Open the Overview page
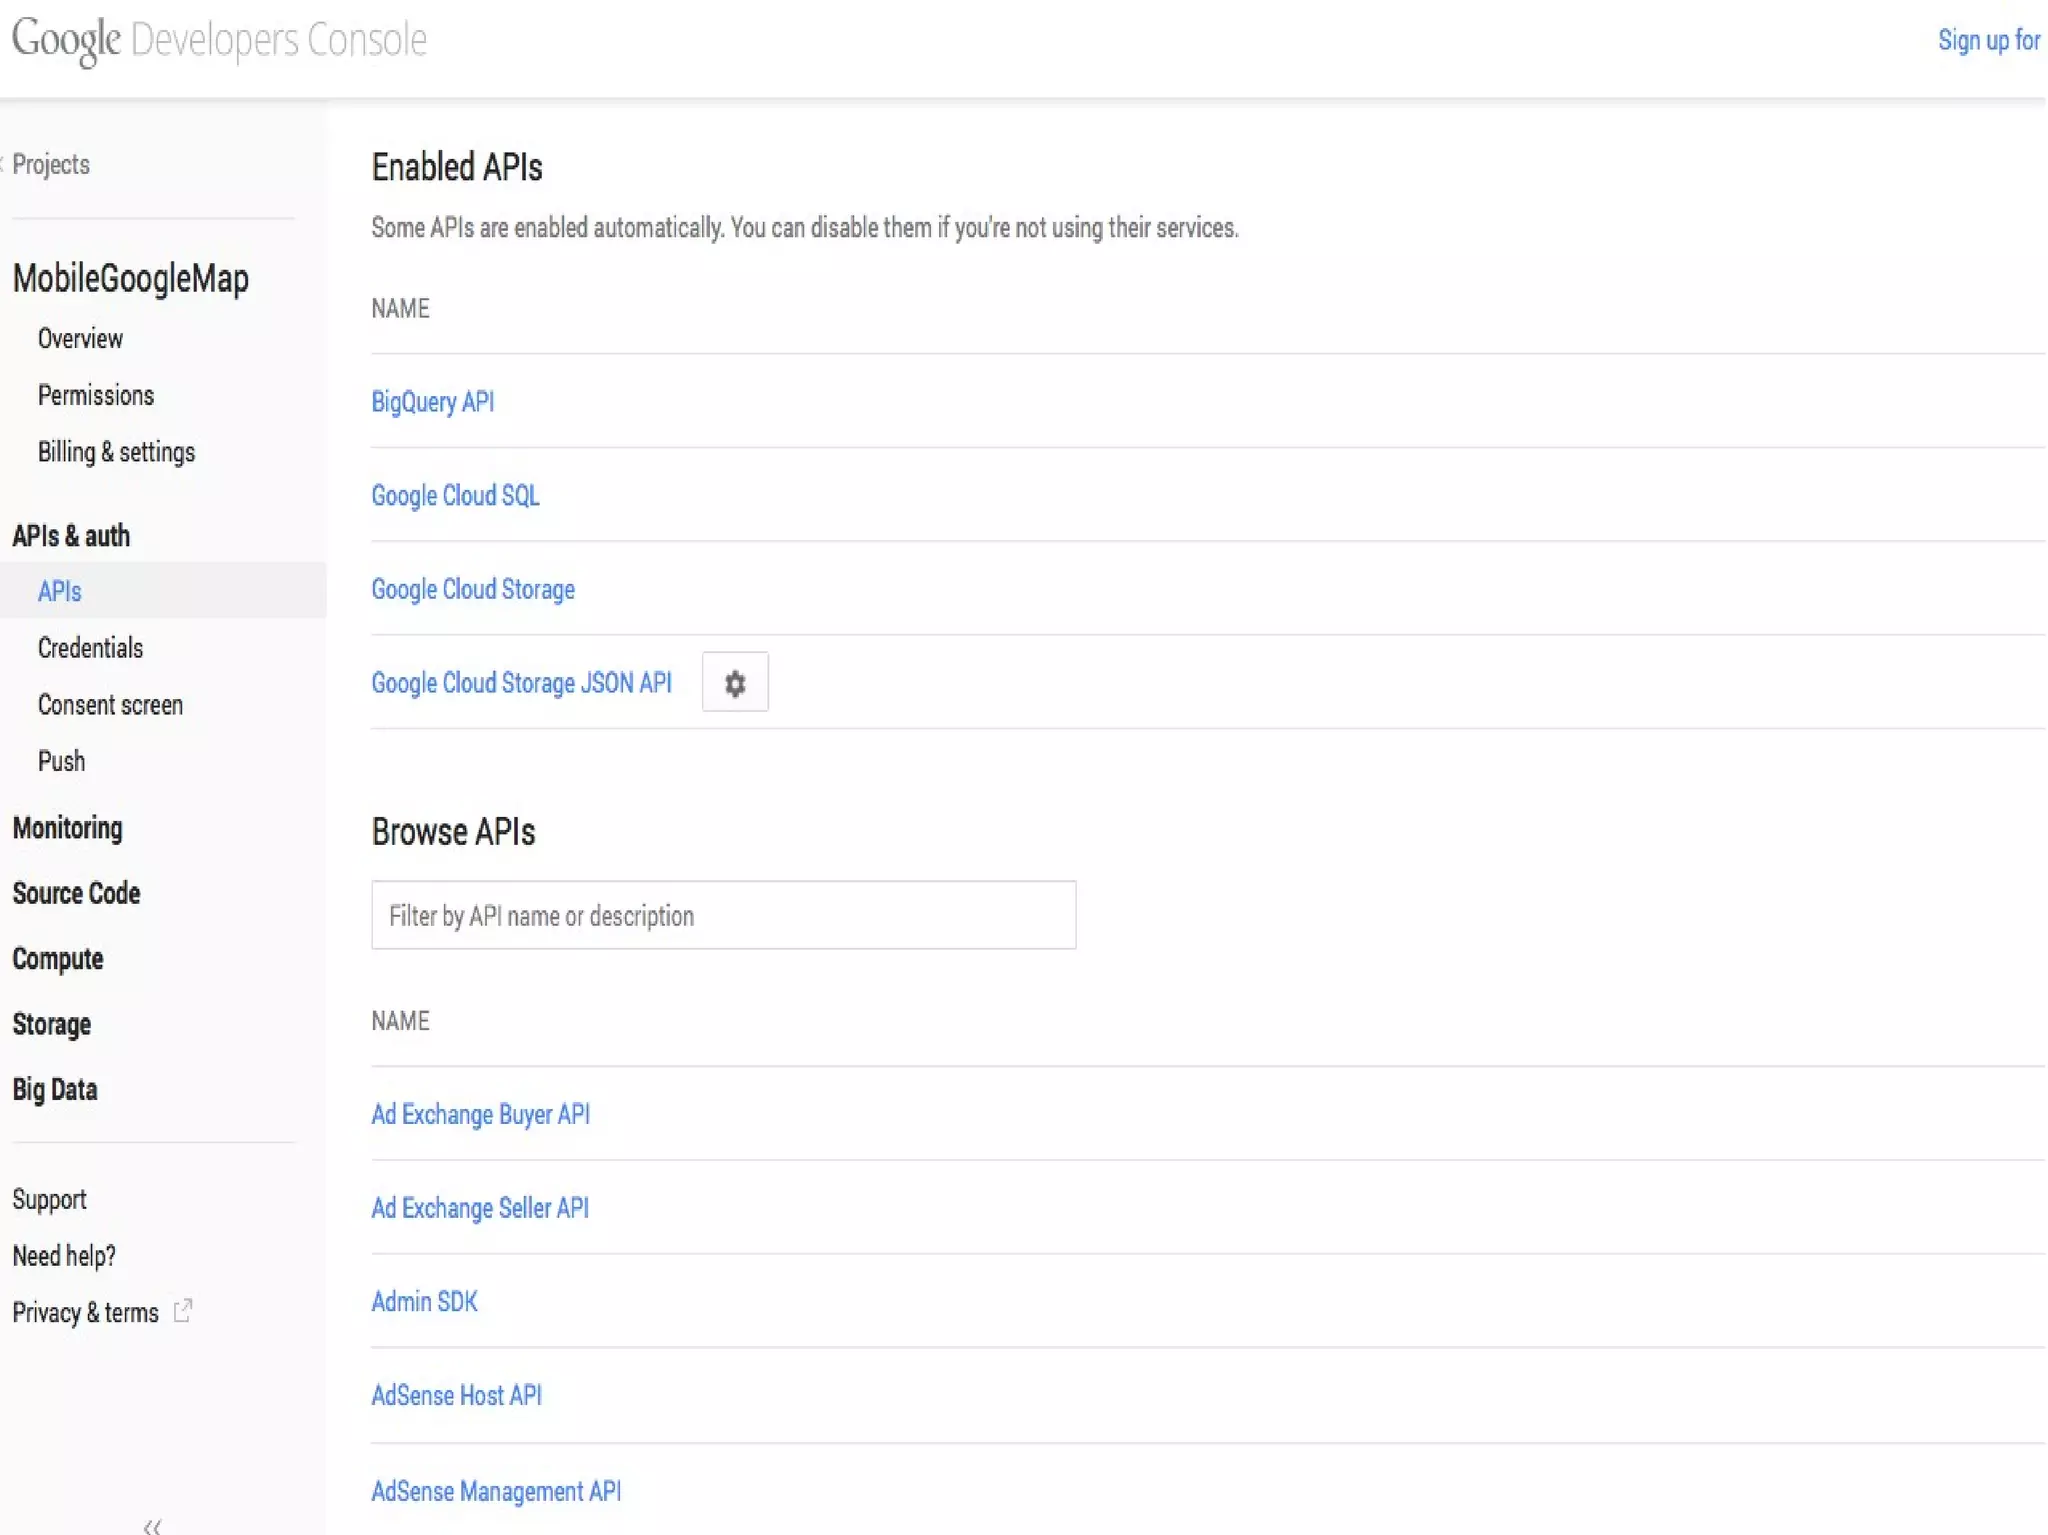 [80, 339]
